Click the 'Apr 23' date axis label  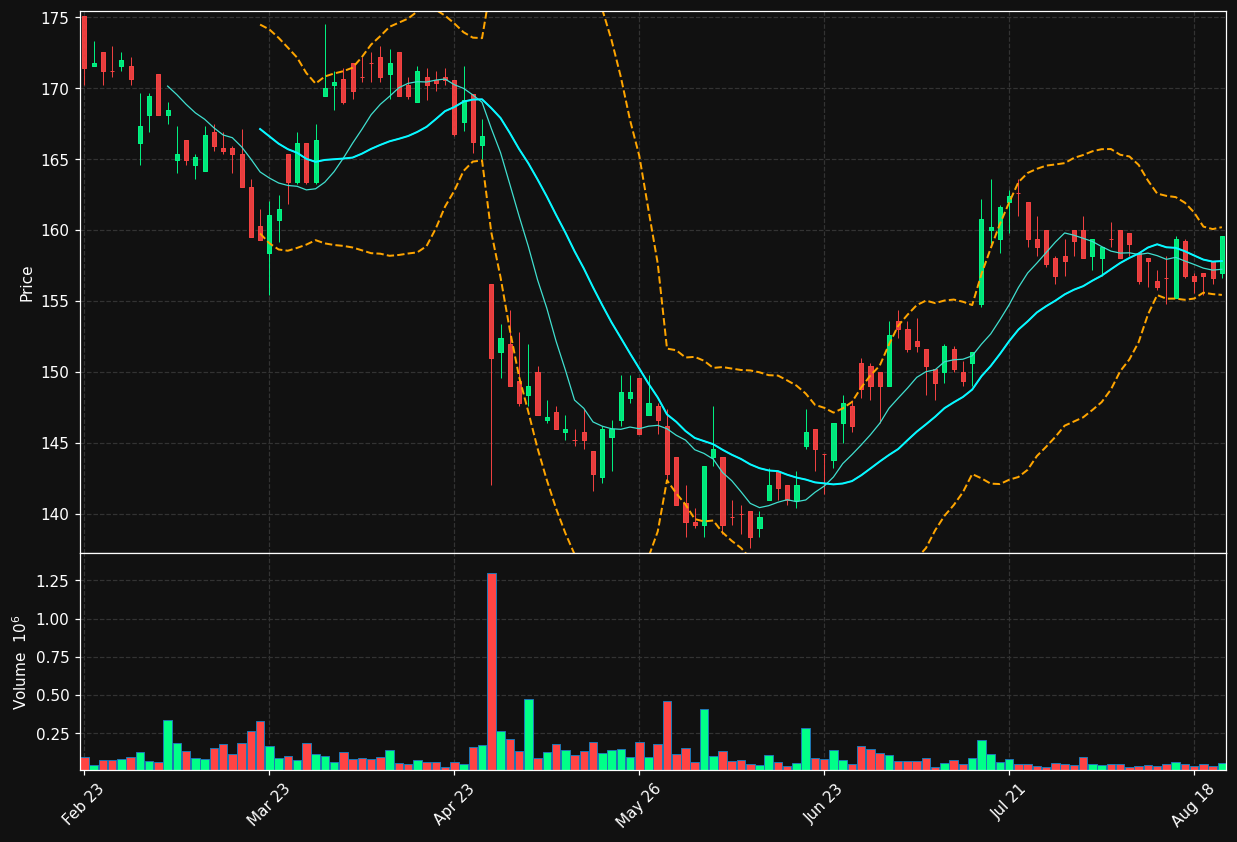click(x=454, y=803)
